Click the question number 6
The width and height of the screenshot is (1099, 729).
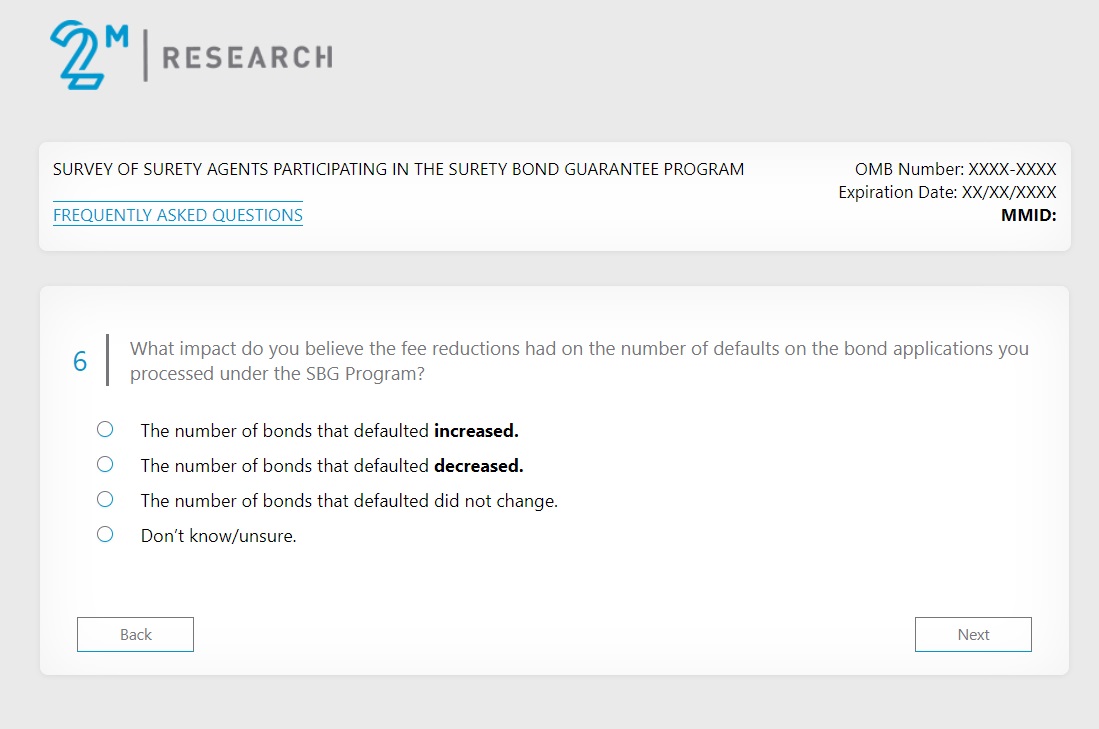click(81, 361)
